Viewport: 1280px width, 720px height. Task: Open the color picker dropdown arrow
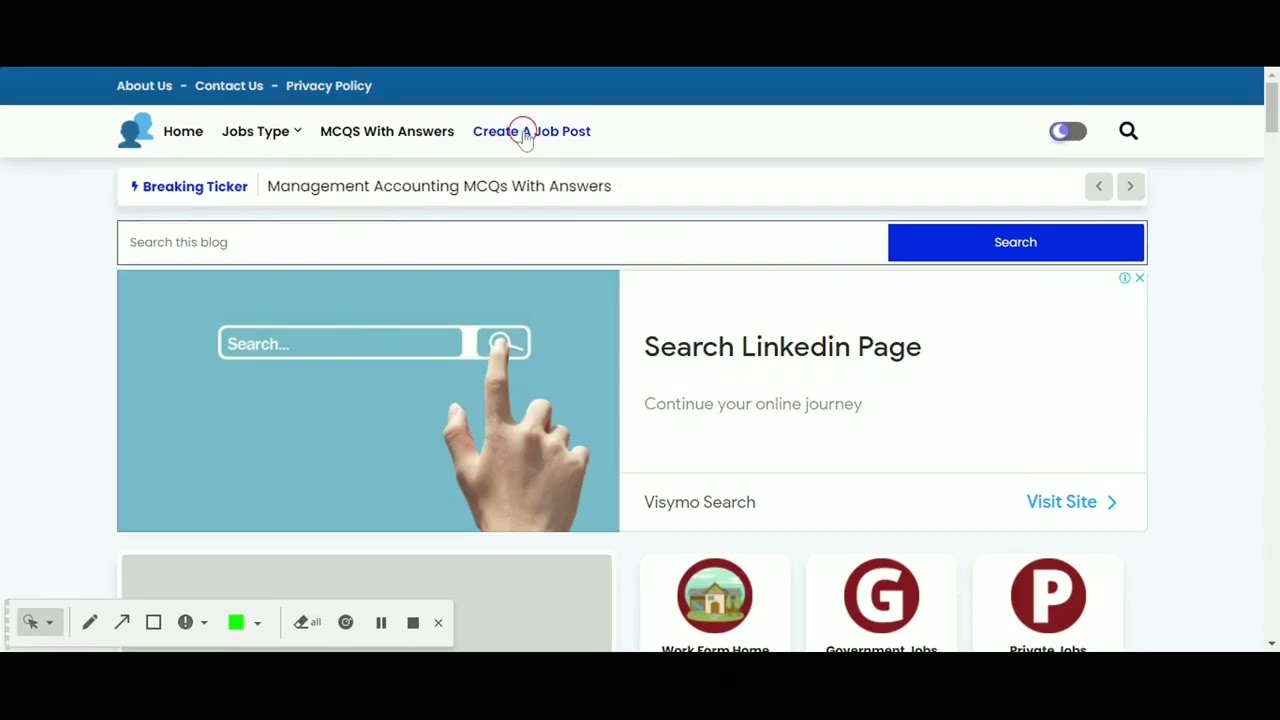[x=257, y=623]
